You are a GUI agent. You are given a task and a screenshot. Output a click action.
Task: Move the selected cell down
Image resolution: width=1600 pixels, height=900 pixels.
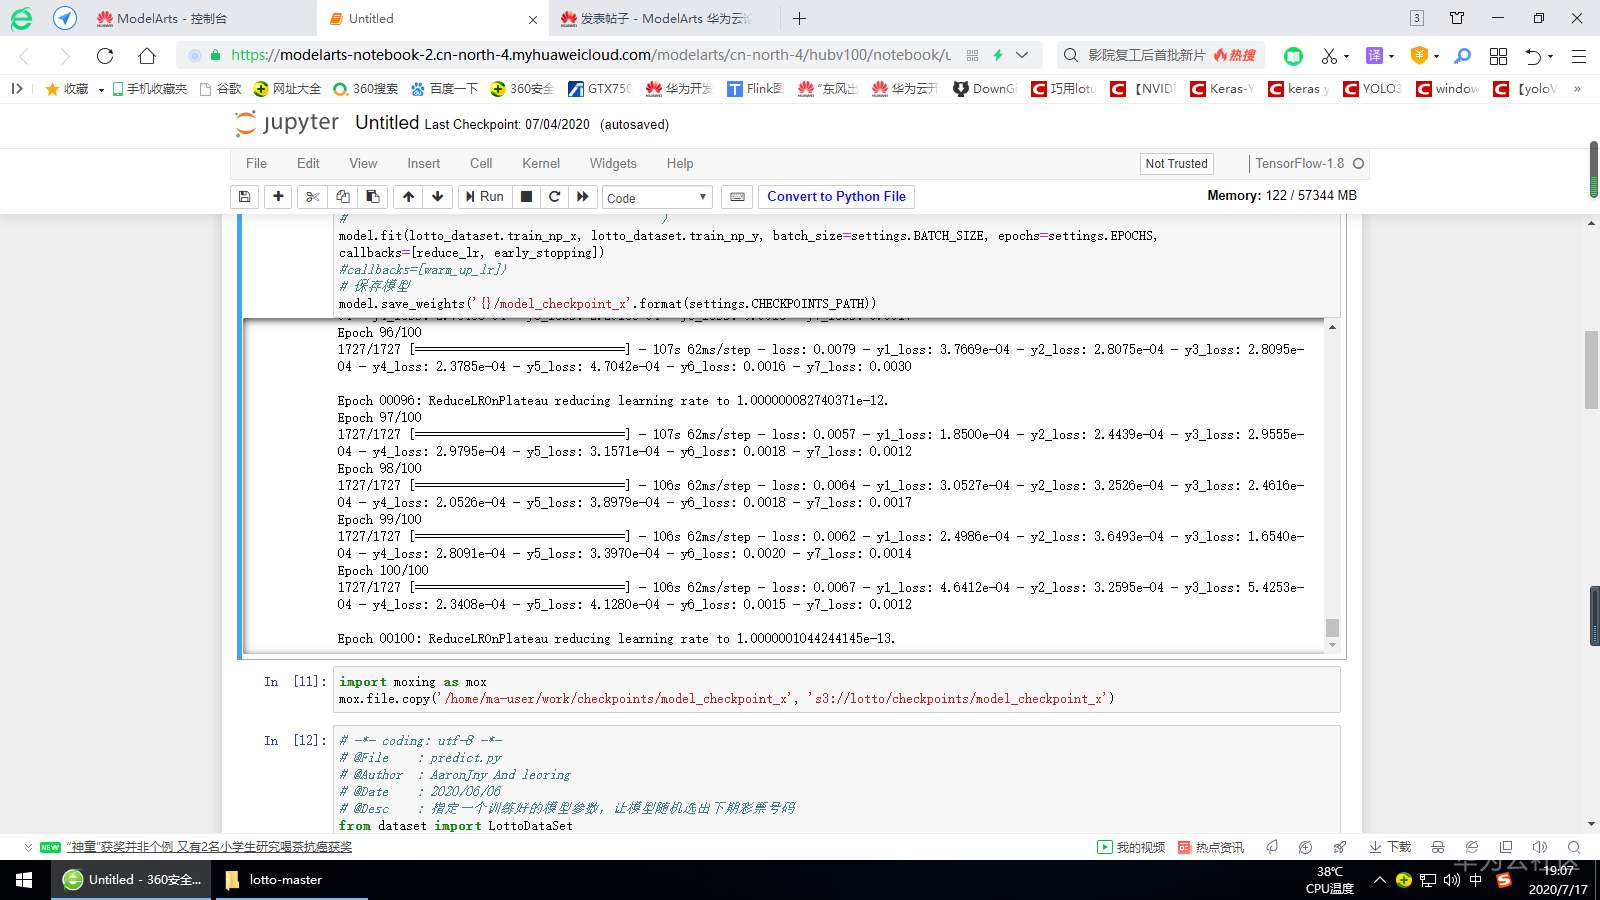[437, 197]
